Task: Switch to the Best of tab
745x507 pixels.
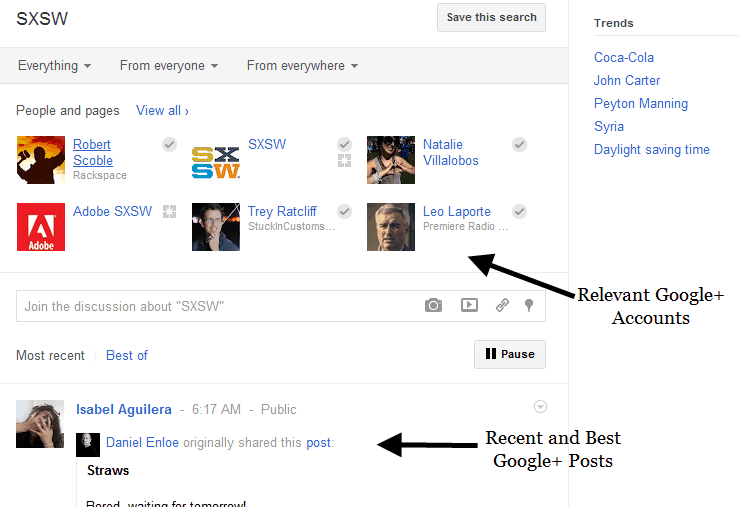Action: 127,355
